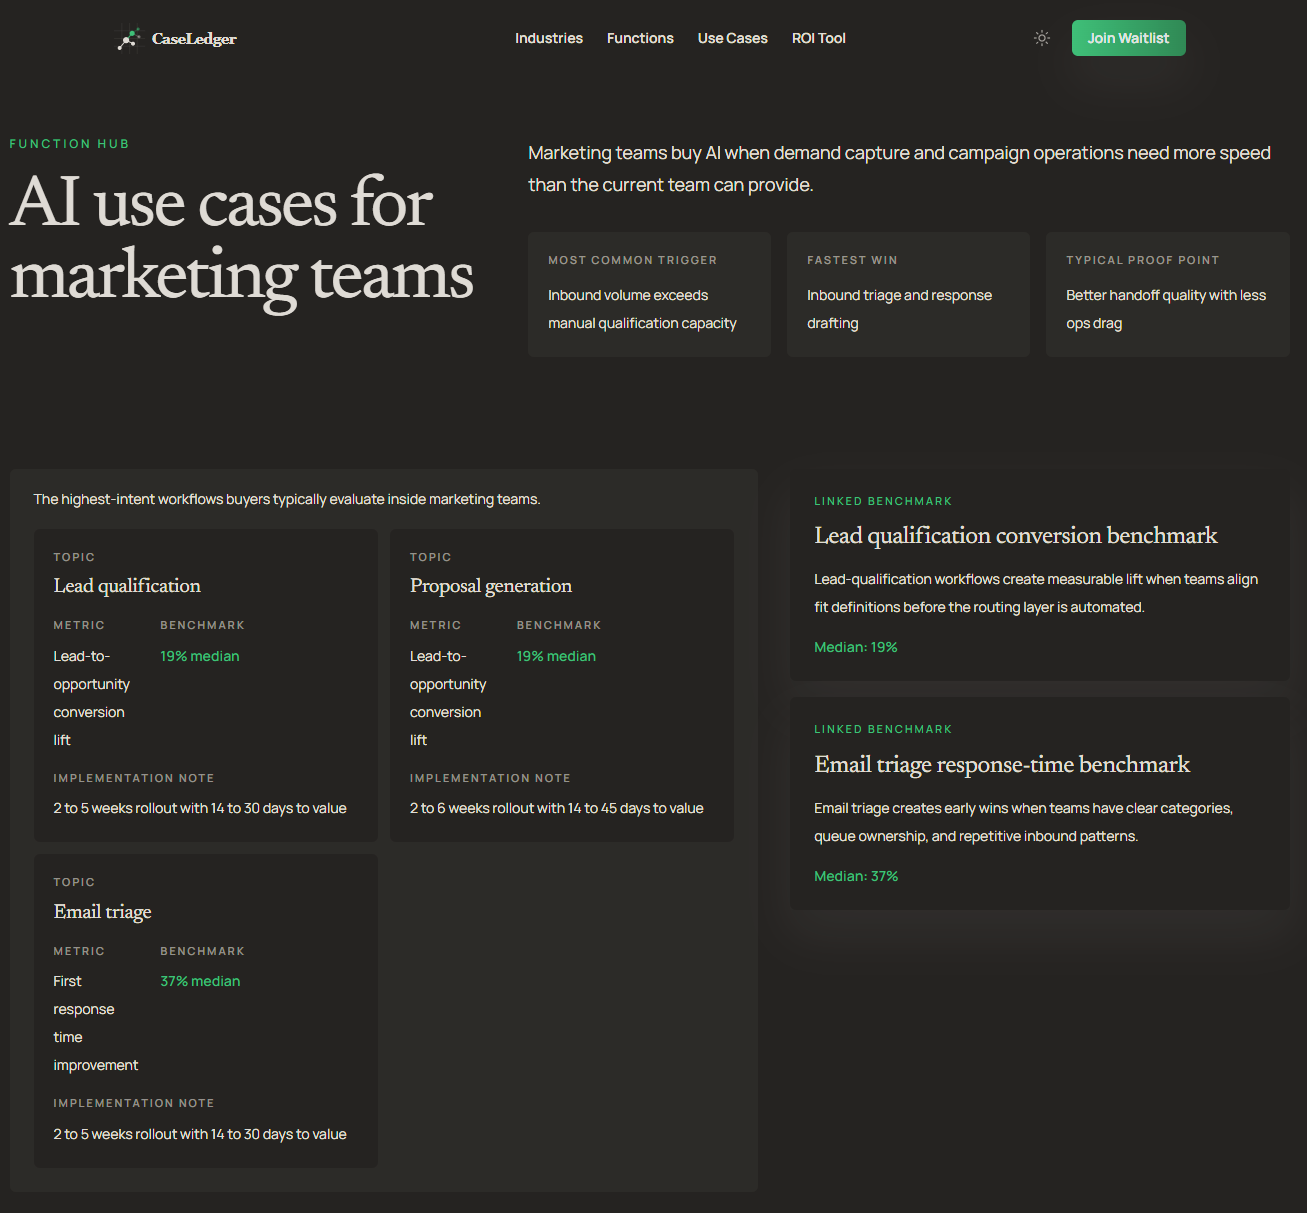Click 'Better handoff quality with less ops drag'
The image size is (1307, 1213).
point(1166,309)
